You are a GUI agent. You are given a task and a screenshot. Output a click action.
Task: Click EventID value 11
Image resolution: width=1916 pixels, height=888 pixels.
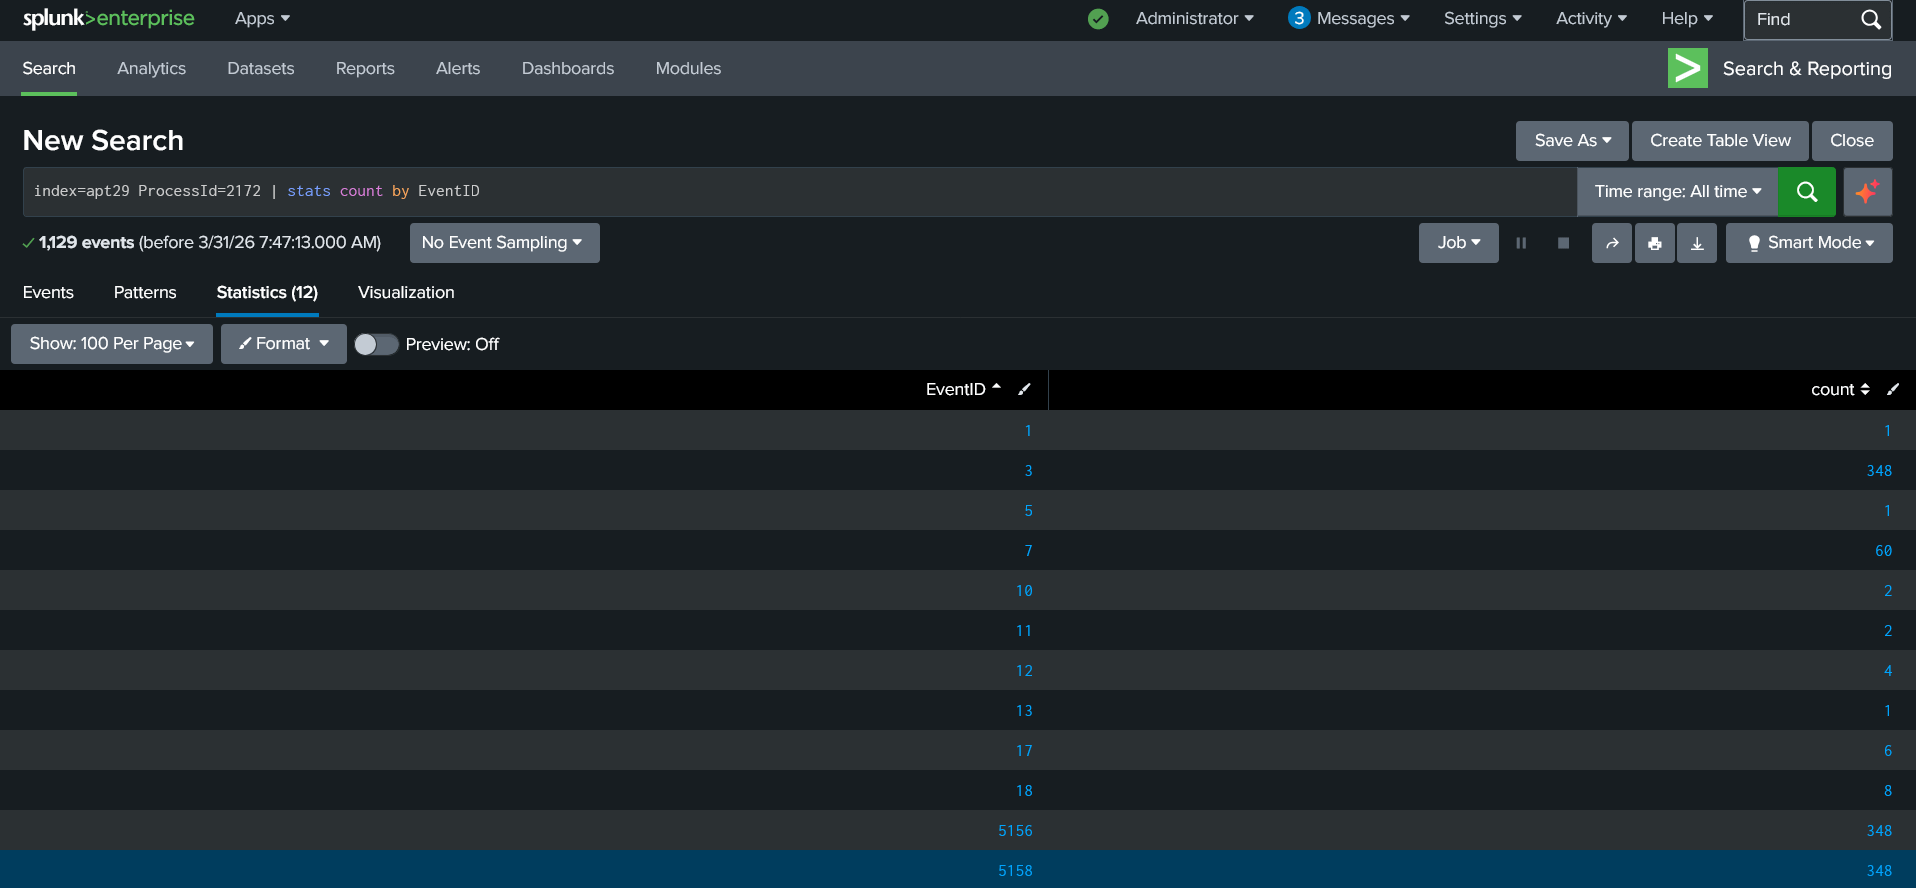(1024, 631)
